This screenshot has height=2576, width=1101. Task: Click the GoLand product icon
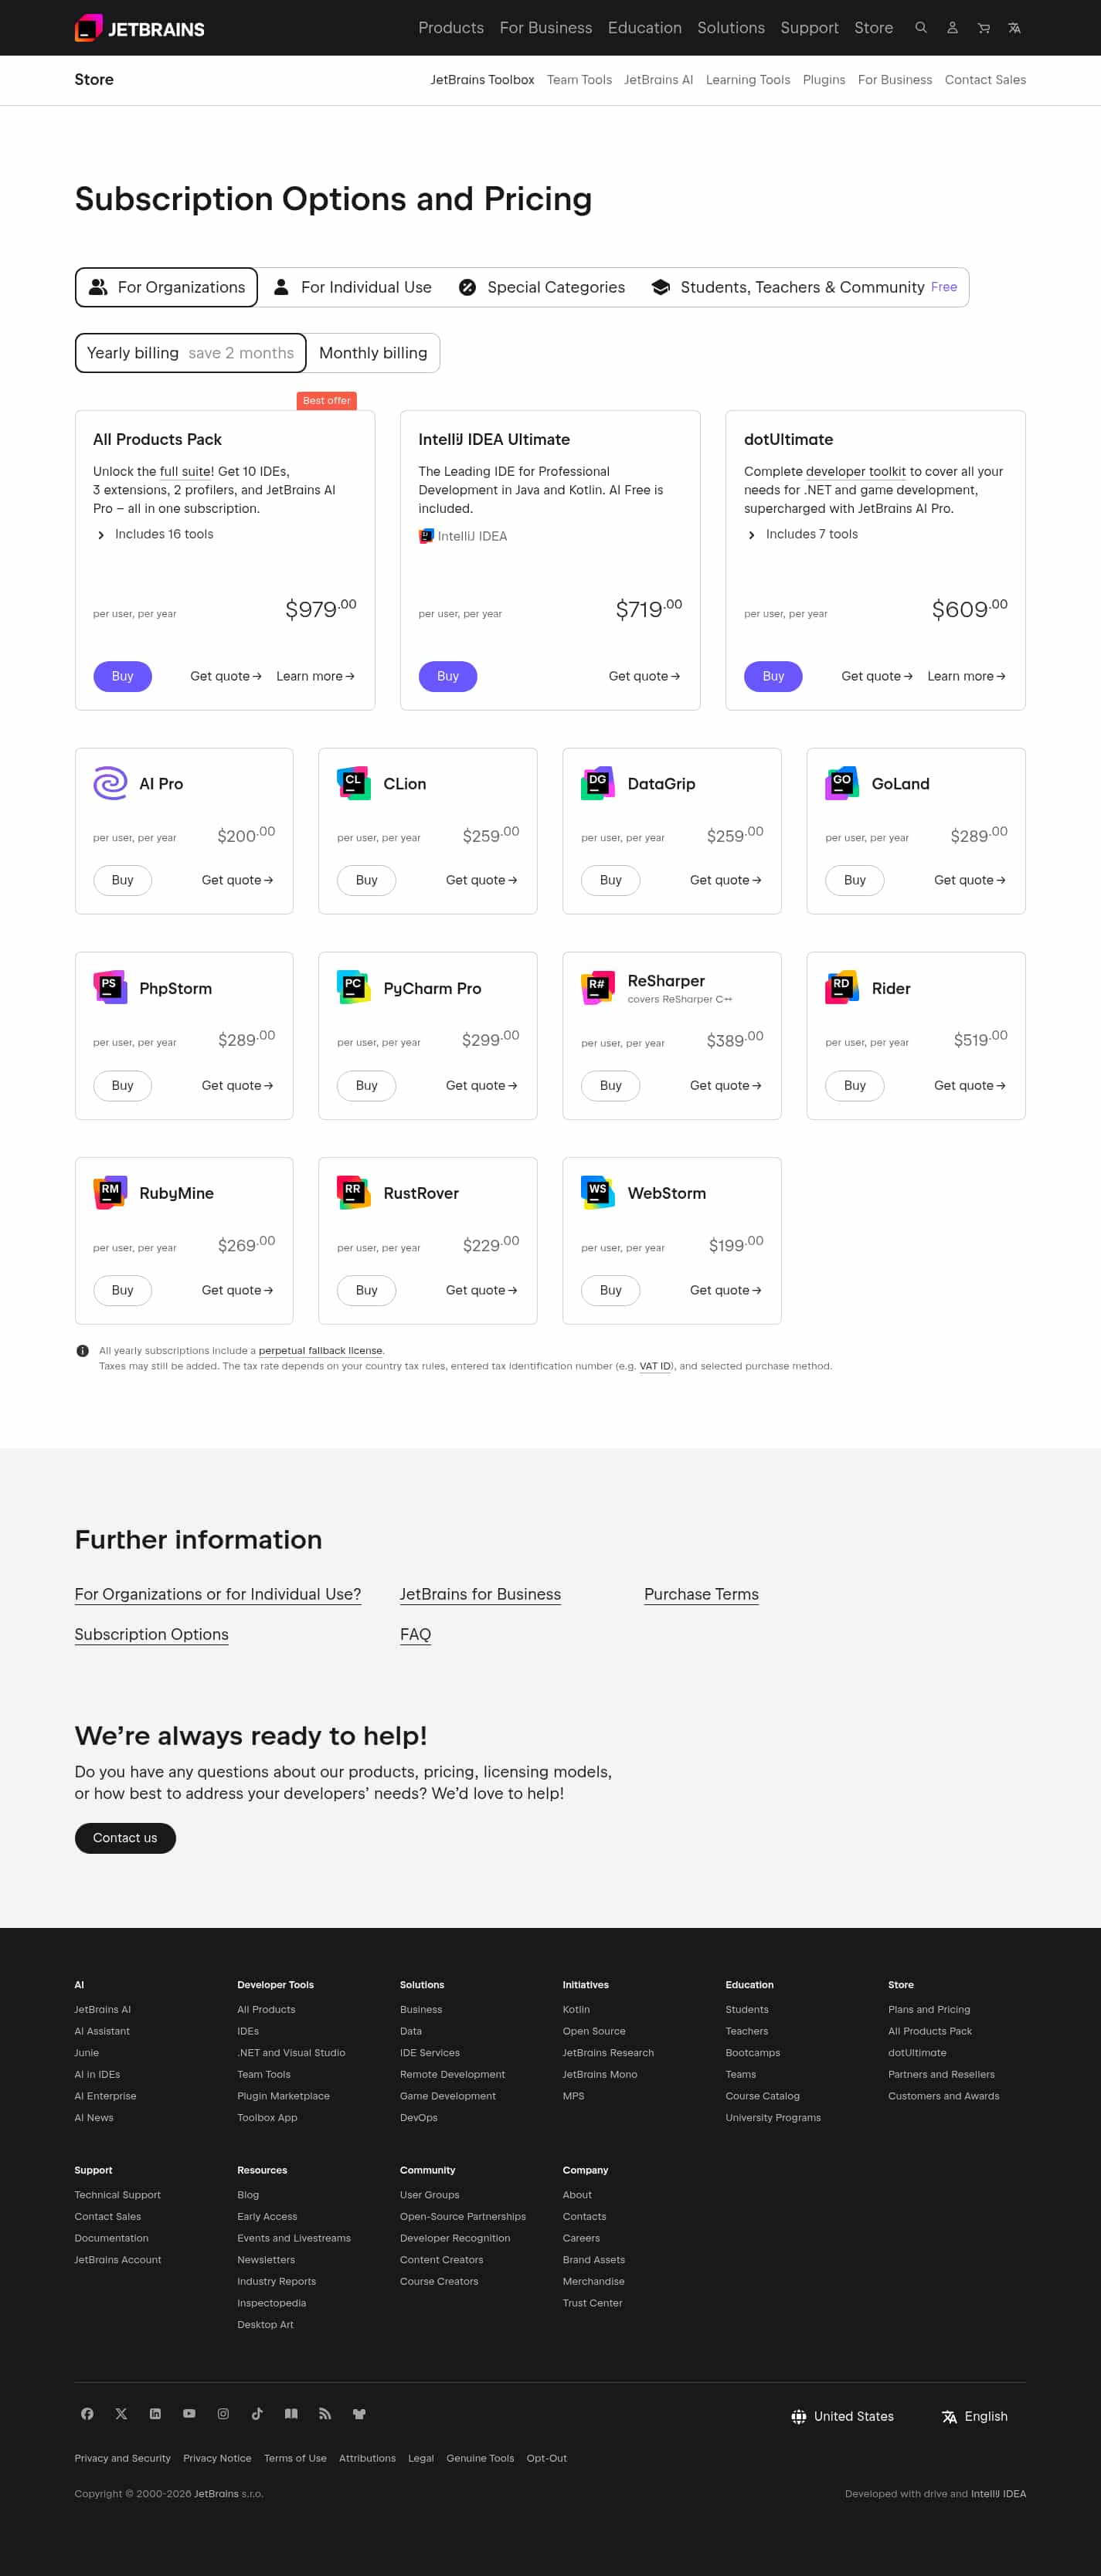(842, 783)
